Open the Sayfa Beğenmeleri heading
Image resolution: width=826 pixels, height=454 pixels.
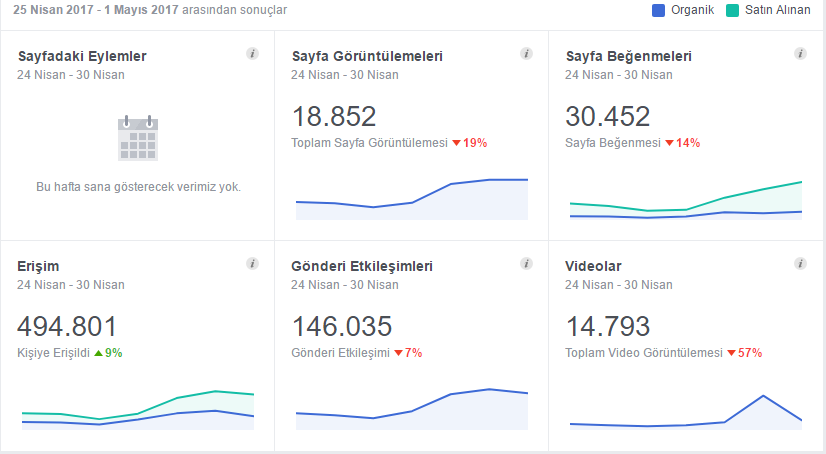point(628,56)
